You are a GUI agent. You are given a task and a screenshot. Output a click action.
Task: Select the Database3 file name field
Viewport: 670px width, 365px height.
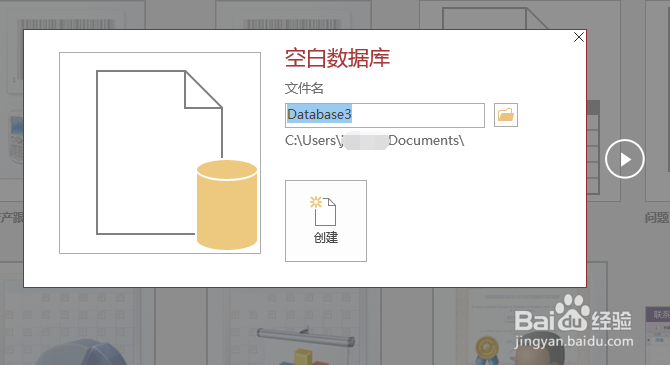(x=385, y=115)
